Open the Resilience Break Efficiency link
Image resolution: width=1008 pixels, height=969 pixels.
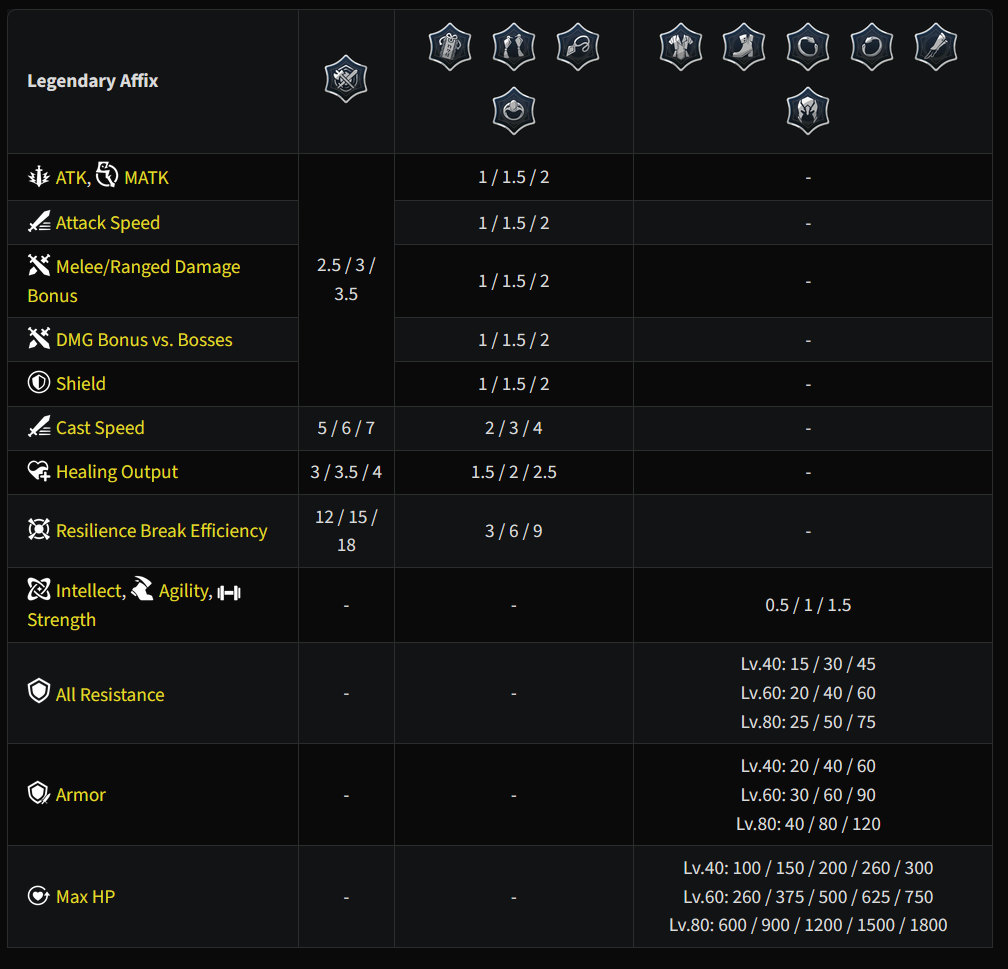pyautogui.click(x=161, y=531)
